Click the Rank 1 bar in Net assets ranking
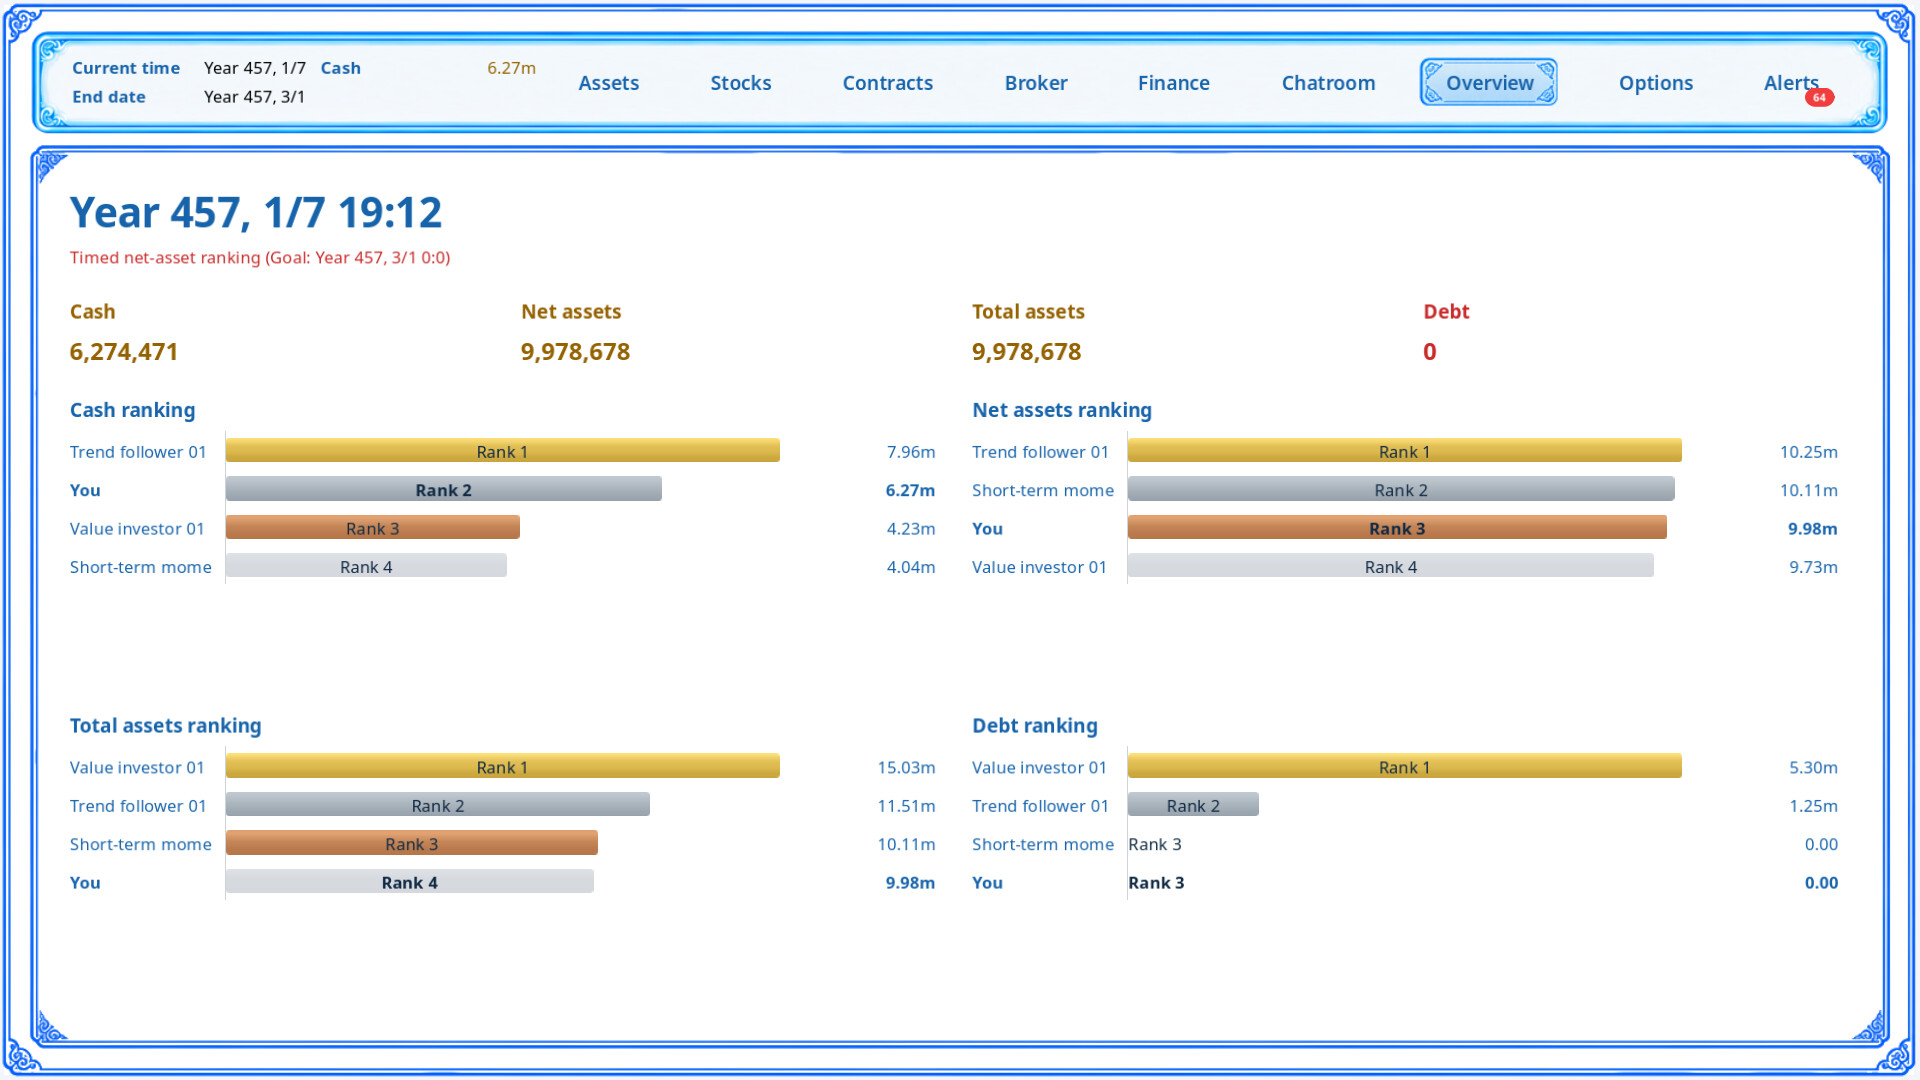Screen dimensions: 1920x1080 point(1404,451)
